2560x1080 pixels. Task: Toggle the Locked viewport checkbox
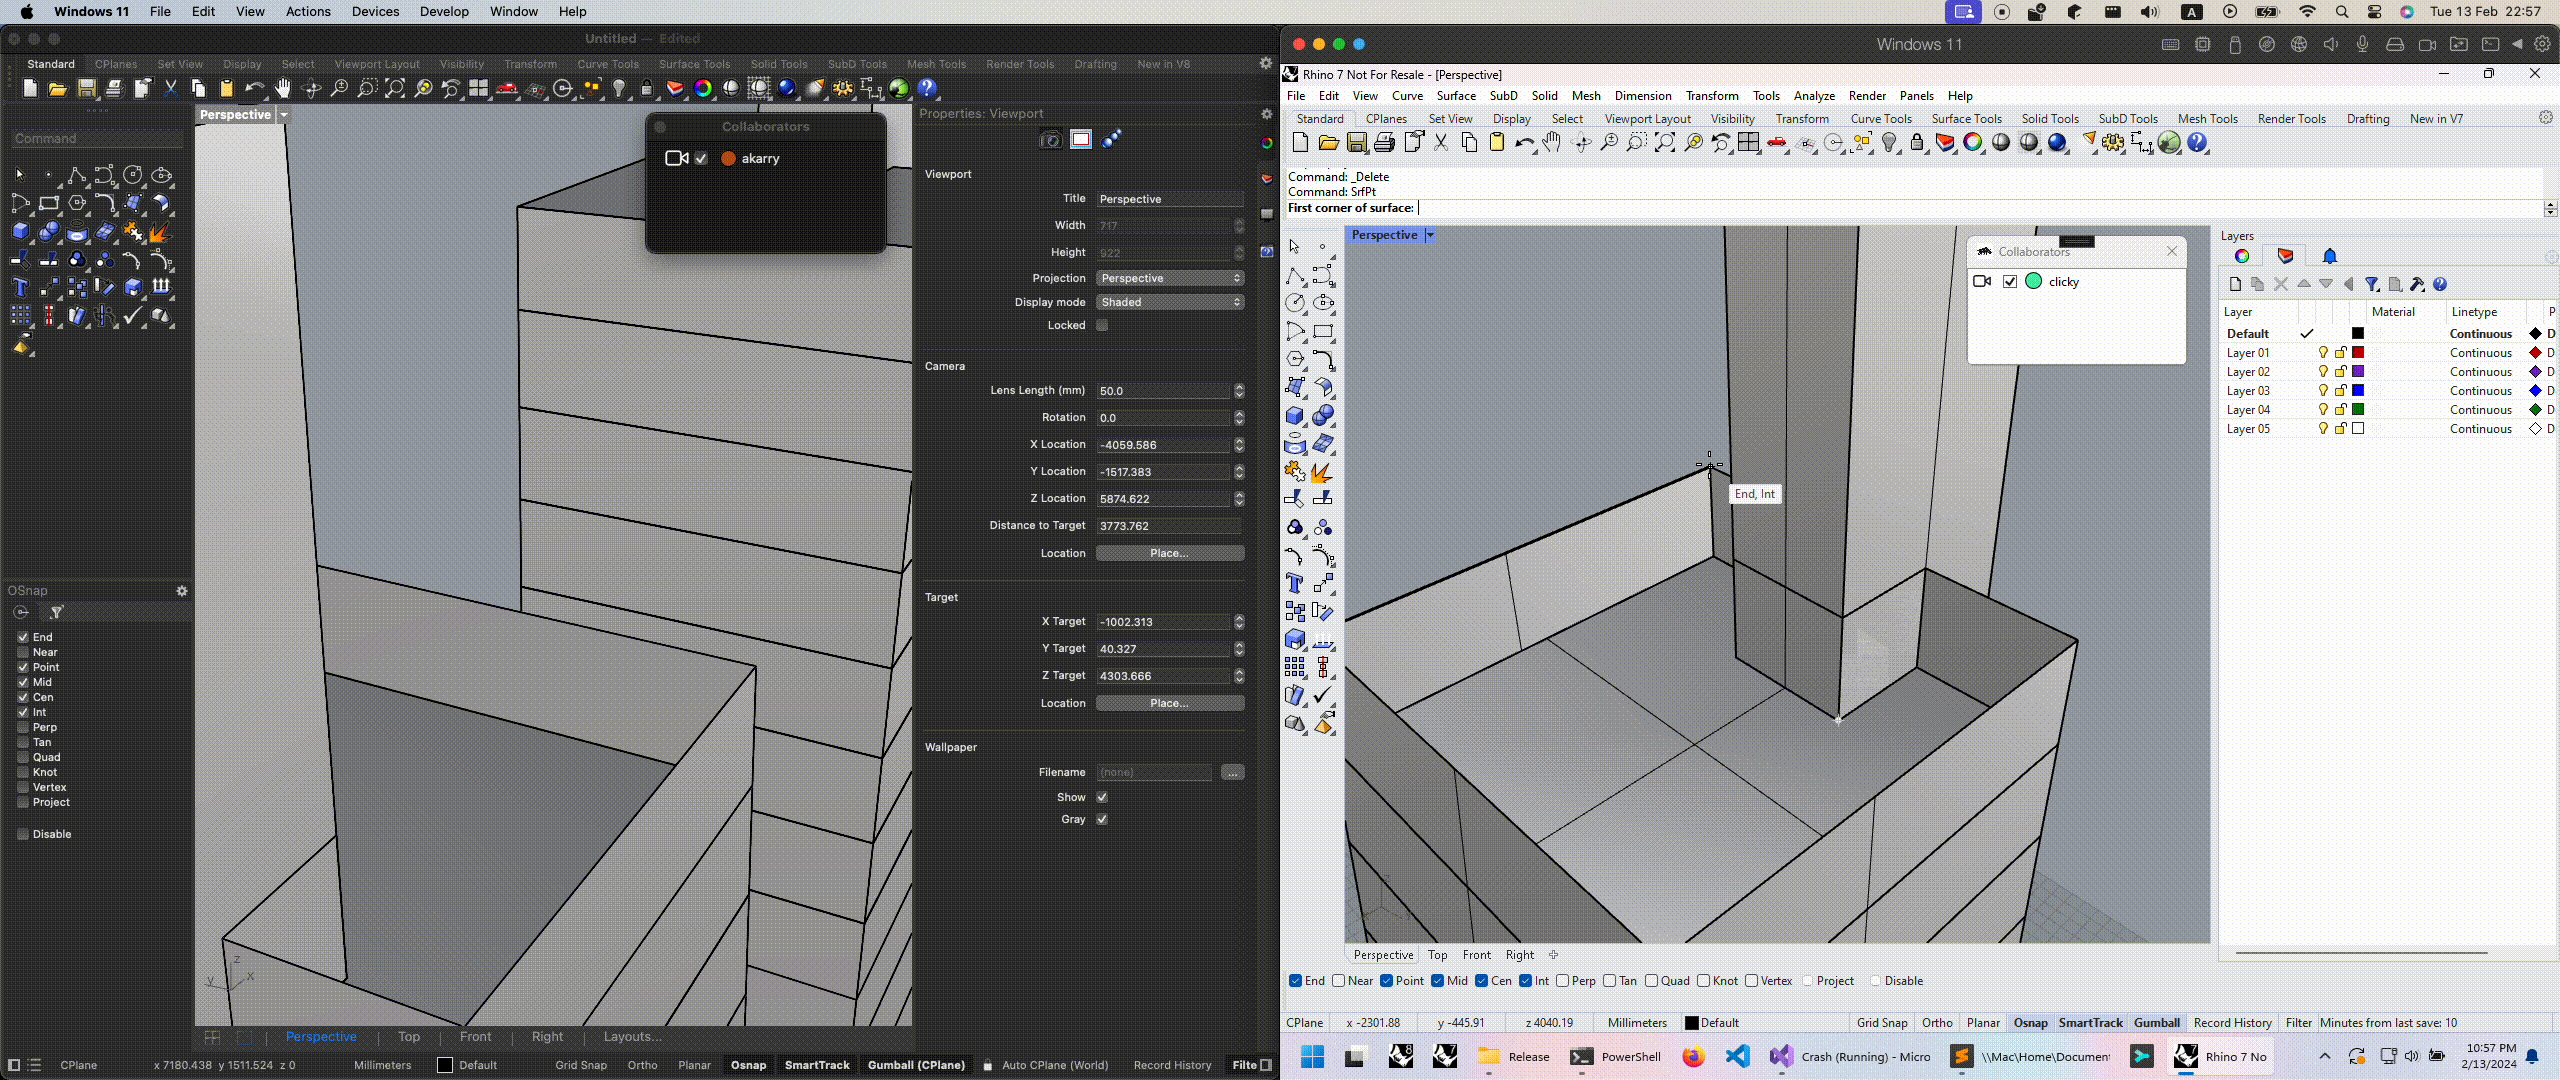point(1102,325)
